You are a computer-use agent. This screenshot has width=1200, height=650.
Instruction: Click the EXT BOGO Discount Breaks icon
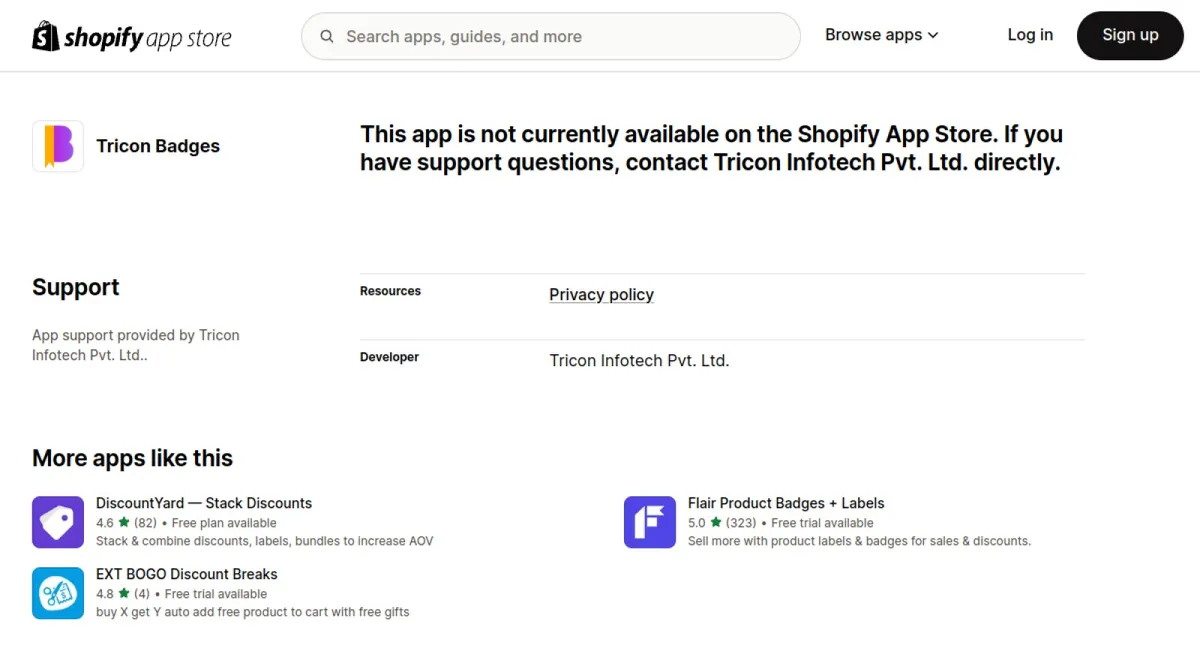point(58,593)
